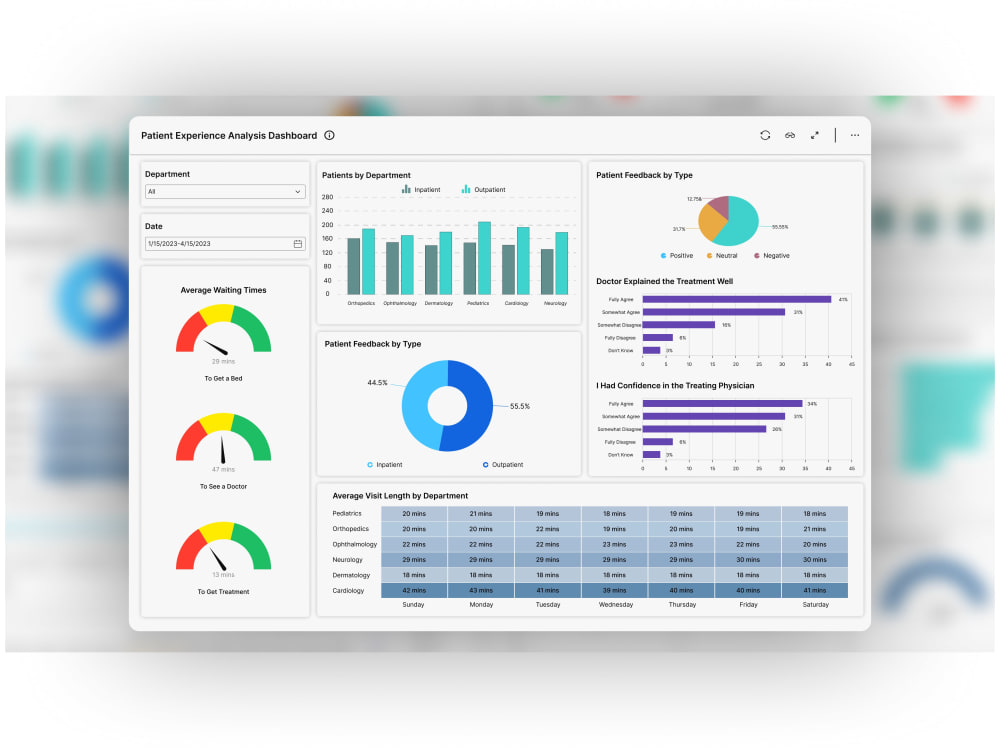Select Cardiology Wednesday cell 39 mins
Image resolution: width=1000 pixels, height=750 pixels.
click(x=614, y=591)
